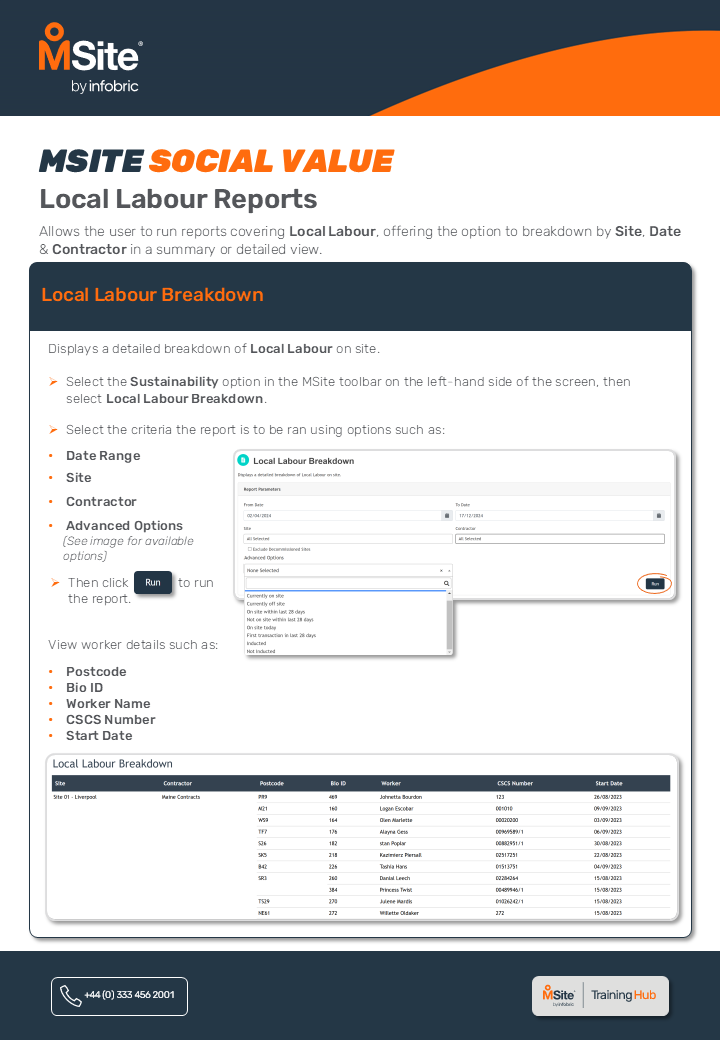Click the Start Date column header
This screenshot has height=1040, width=720.
pos(608,783)
